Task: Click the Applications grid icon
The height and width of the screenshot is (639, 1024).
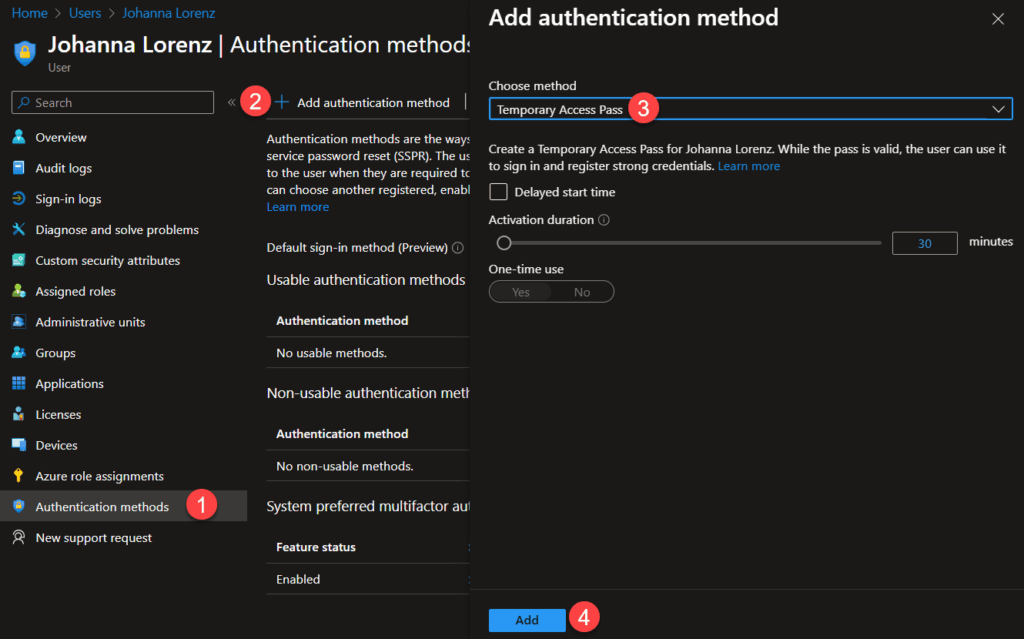Action: 18,384
